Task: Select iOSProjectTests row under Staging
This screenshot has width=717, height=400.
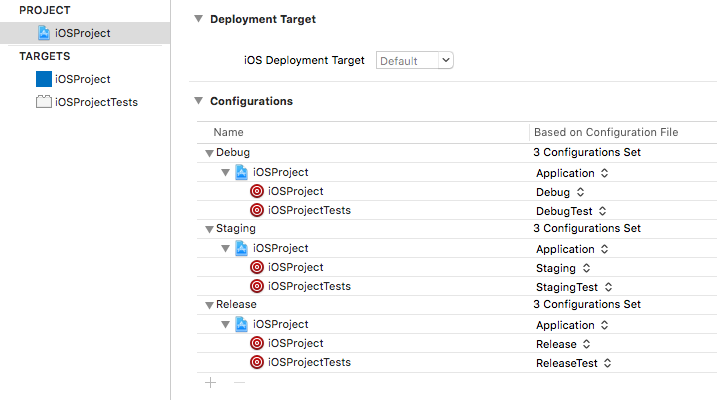Action: tap(457, 286)
